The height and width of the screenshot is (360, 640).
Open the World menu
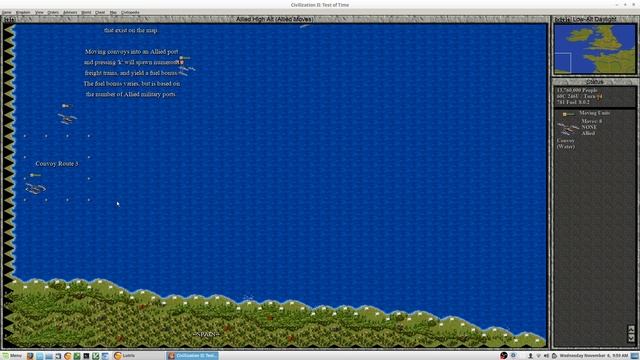86,12
